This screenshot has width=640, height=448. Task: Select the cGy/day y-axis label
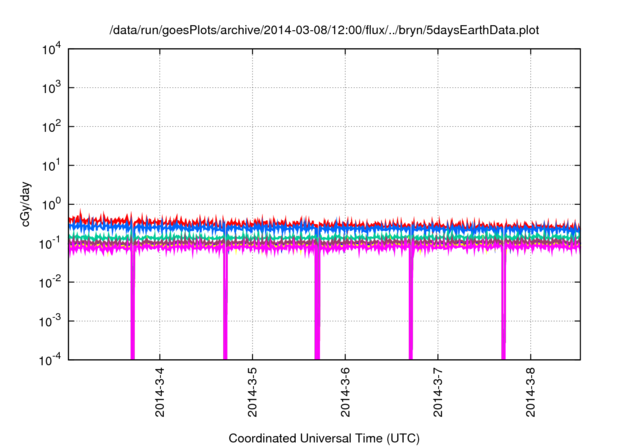click(x=25, y=204)
